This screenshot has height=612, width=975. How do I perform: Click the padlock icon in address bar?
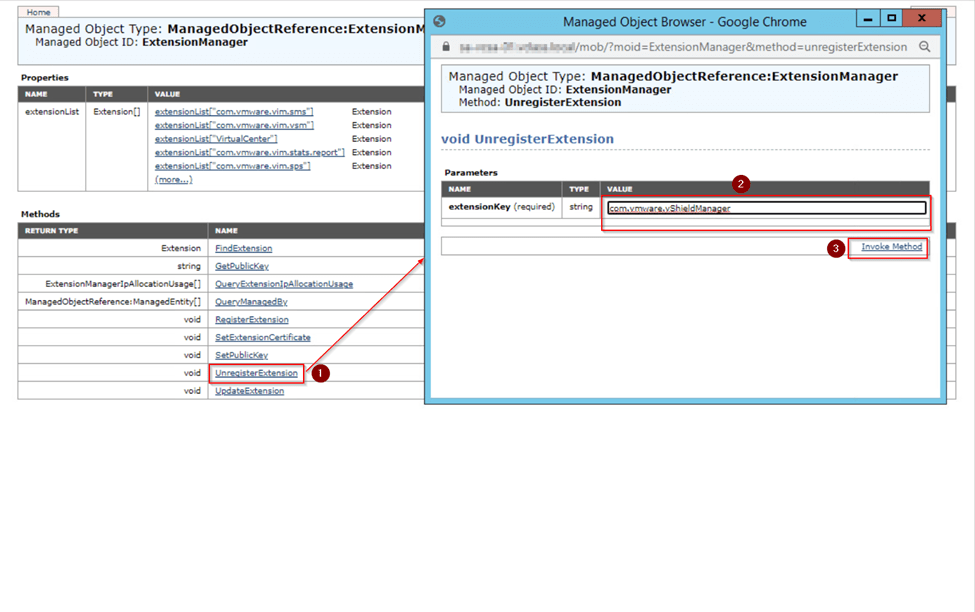tap(446, 47)
